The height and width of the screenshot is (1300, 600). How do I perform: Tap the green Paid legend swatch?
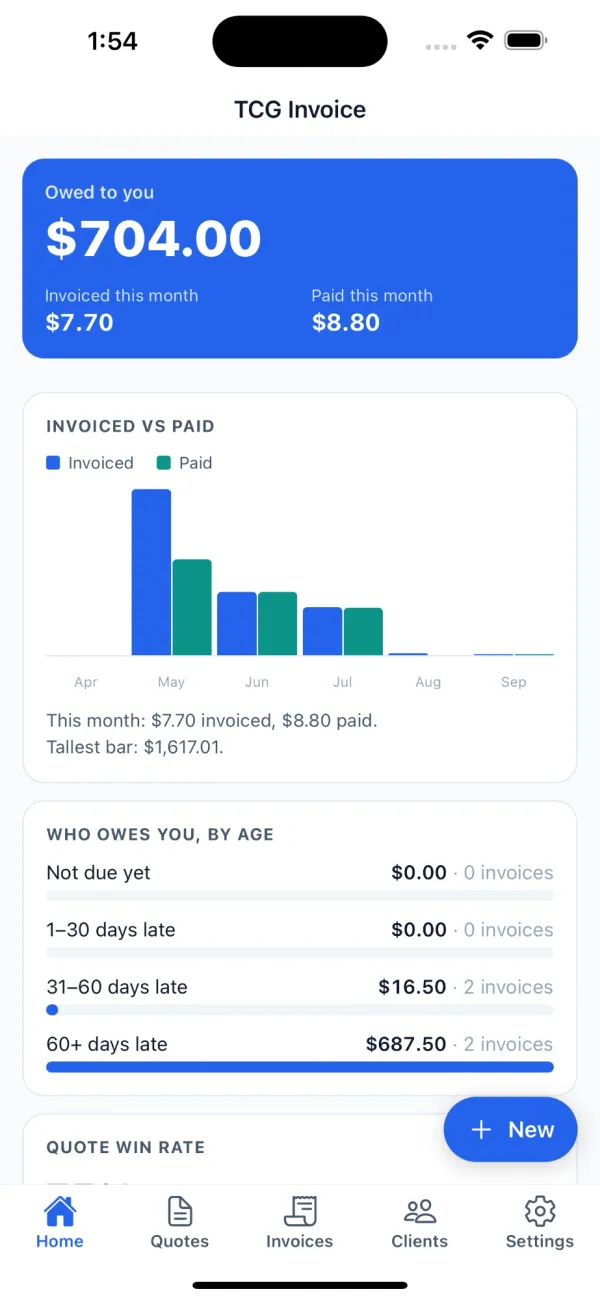164,463
